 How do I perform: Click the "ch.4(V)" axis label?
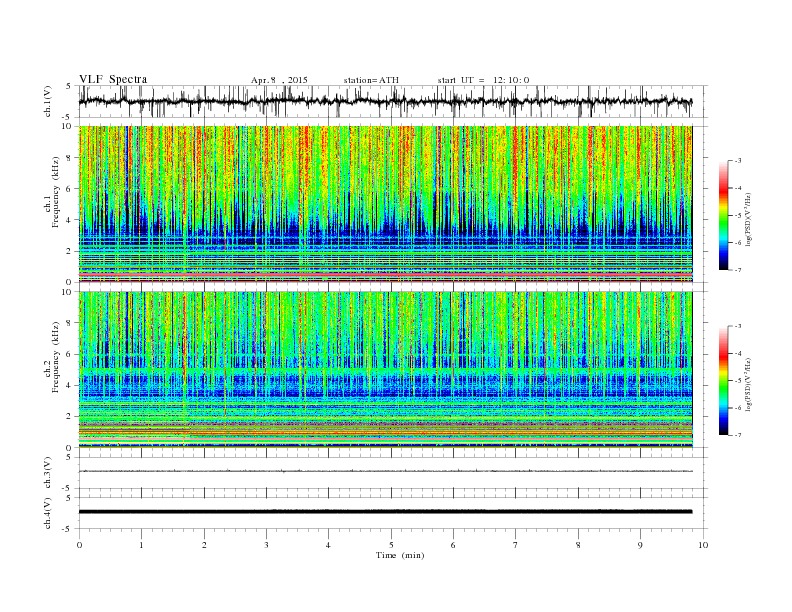48,513
